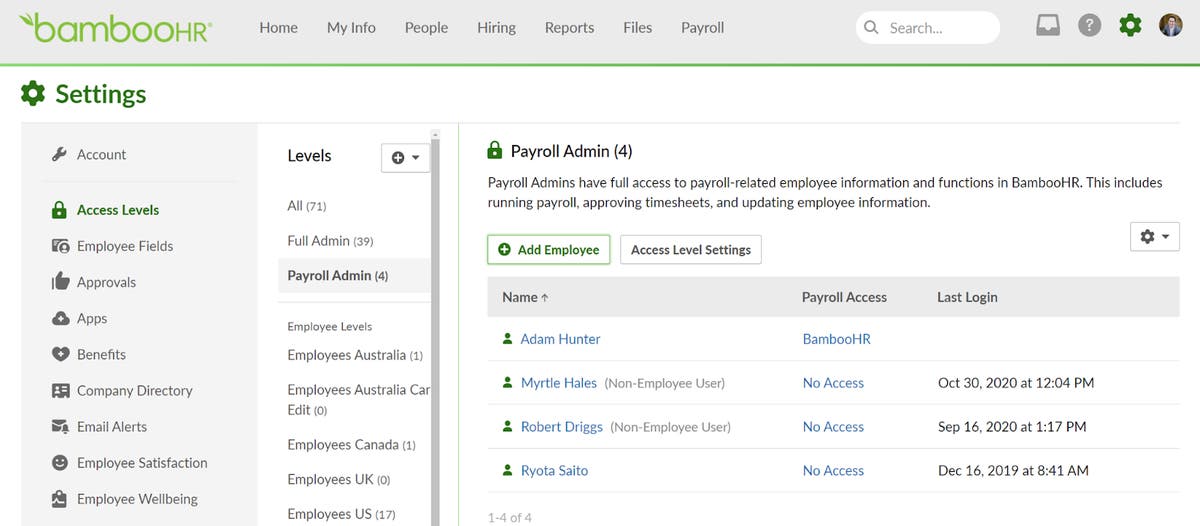The height and width of the screenshot is (526, 1200).
Task: Click BambooHR payroll access for Adam Hunter
Action: 836,339
